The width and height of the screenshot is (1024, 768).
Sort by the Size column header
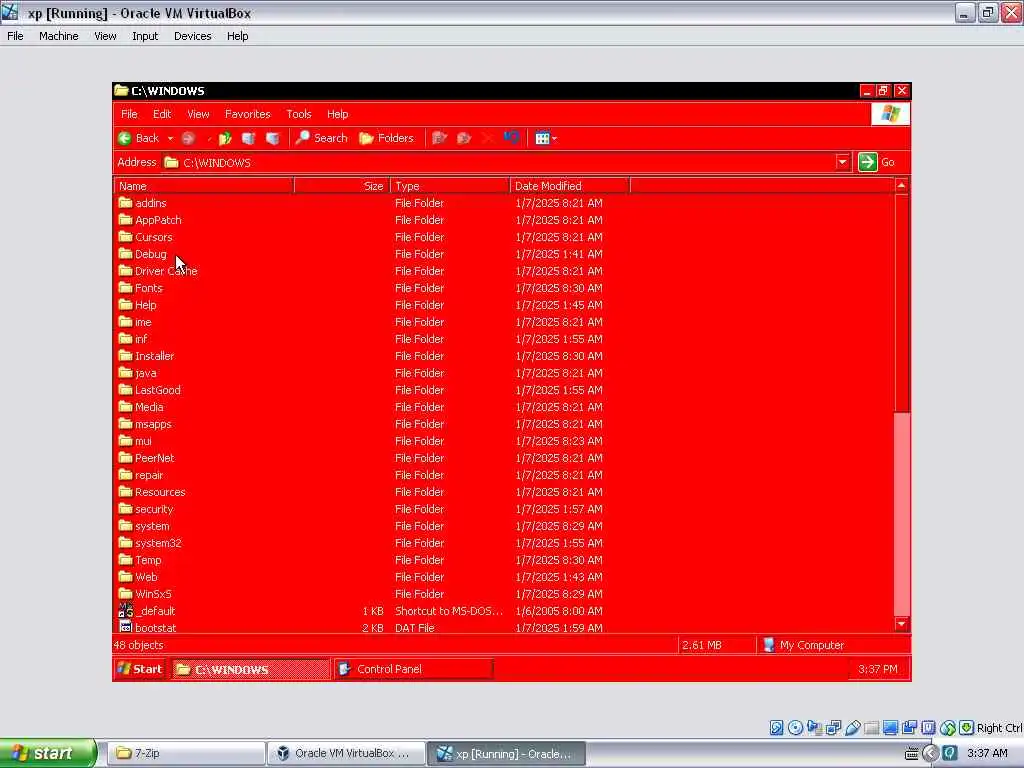coord(342,185)
